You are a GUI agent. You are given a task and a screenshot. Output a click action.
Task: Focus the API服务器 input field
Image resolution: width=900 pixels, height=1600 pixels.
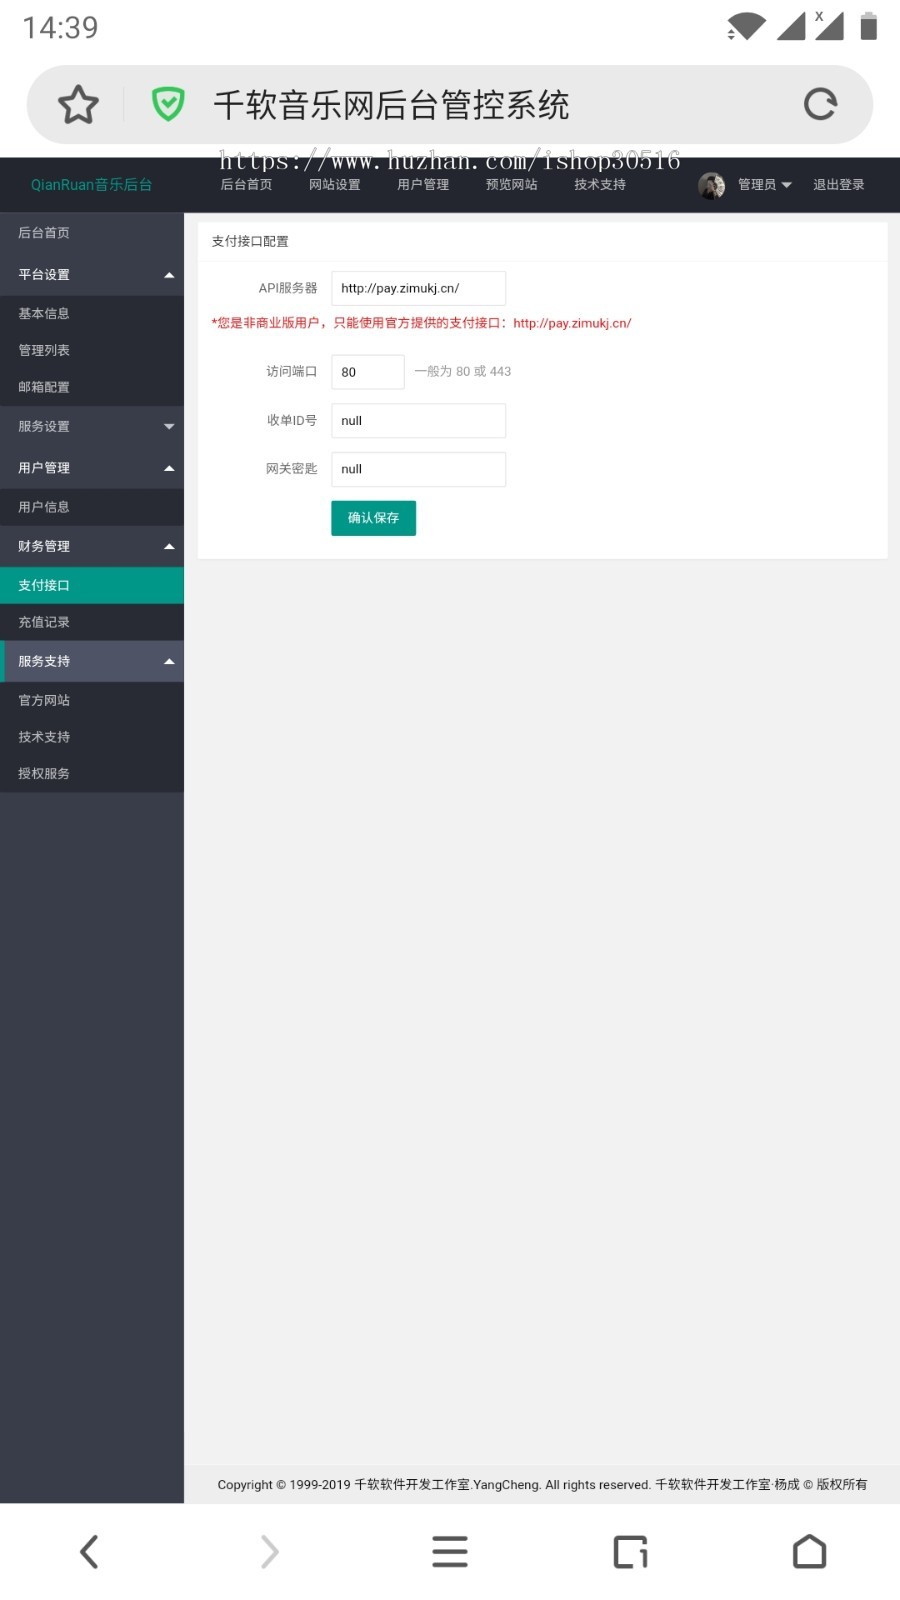pos(418,288)
